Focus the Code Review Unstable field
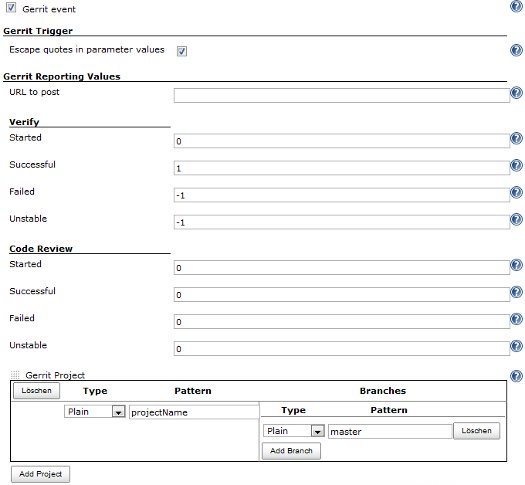This screenshot has height=485, width=525. (x=342, y=349)
